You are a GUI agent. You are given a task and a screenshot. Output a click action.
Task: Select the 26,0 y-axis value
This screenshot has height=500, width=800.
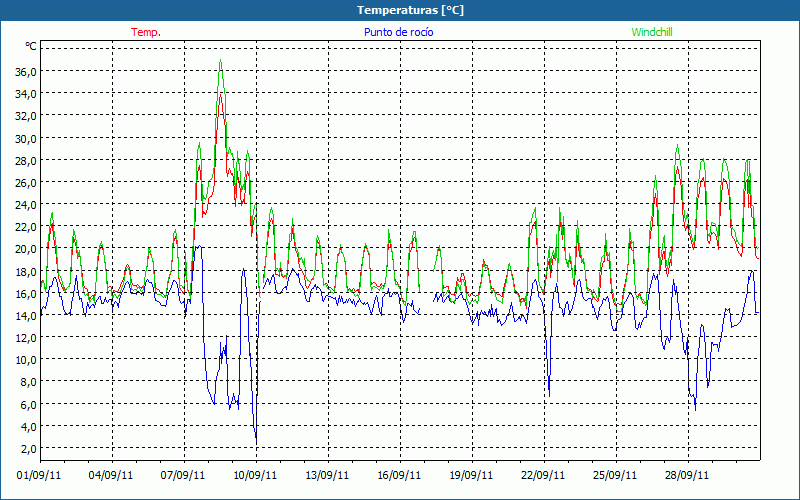(x=26, y=182)
